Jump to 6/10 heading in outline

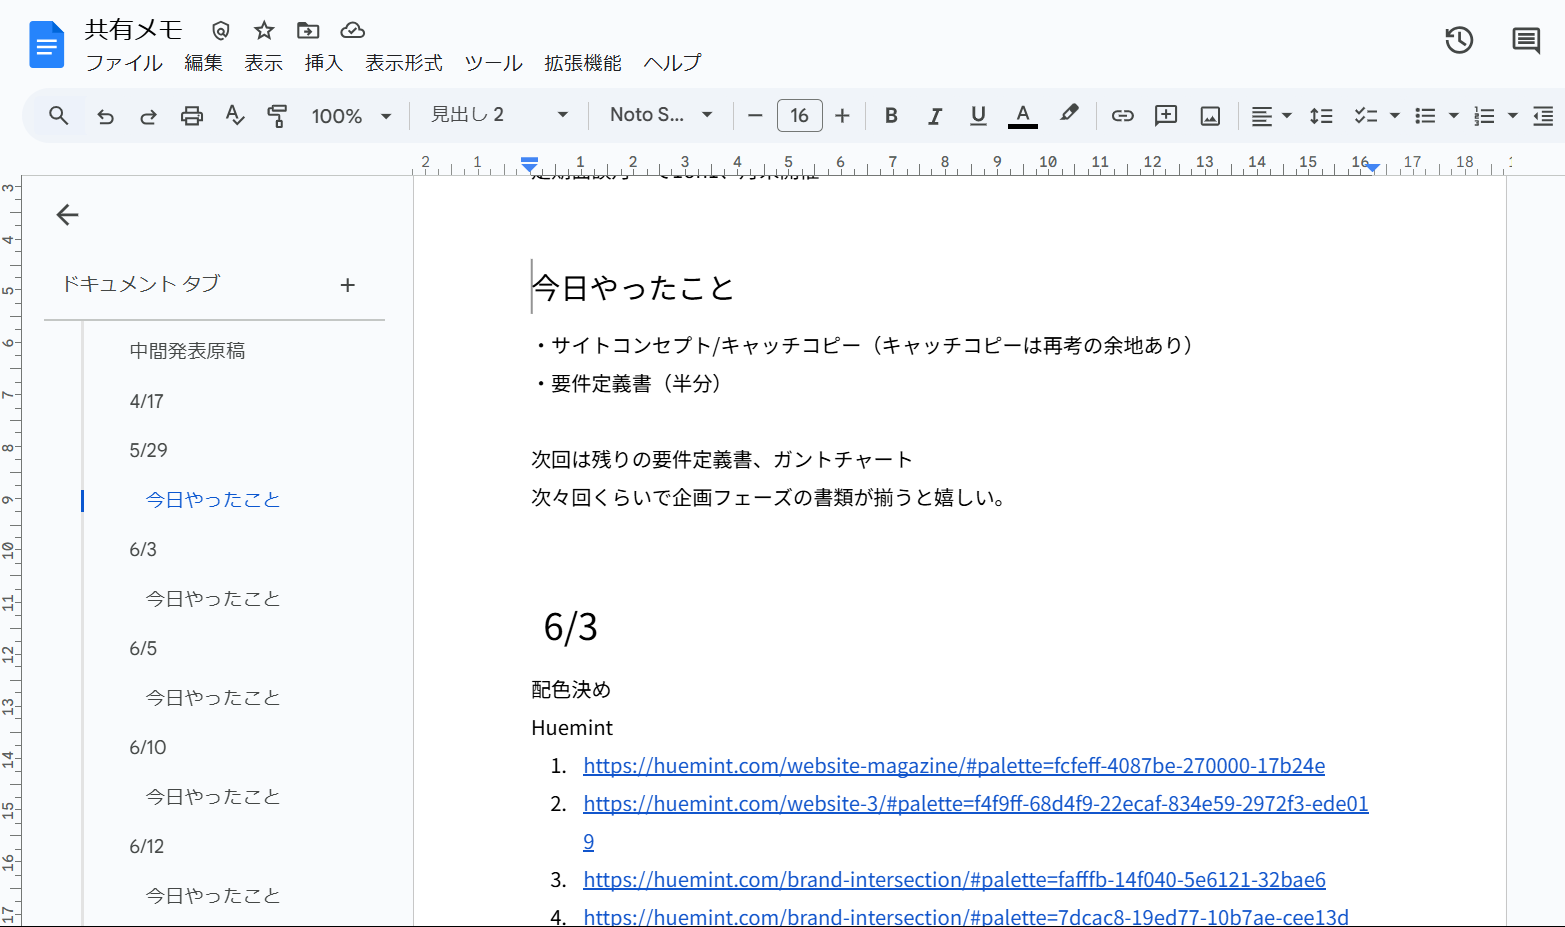click(x=148, y=747)
